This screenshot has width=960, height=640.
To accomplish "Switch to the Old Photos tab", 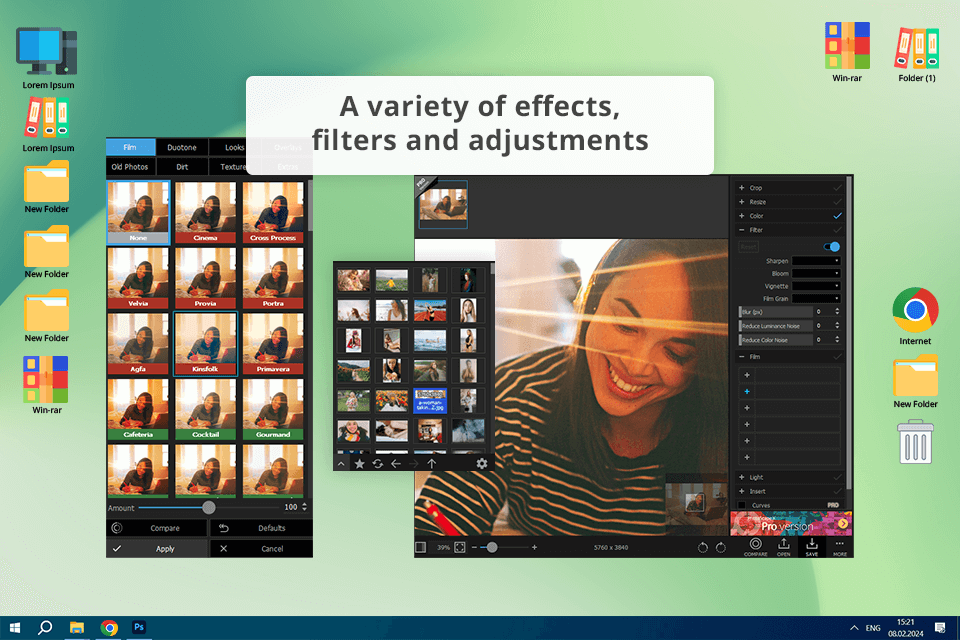I will [130, 167].
